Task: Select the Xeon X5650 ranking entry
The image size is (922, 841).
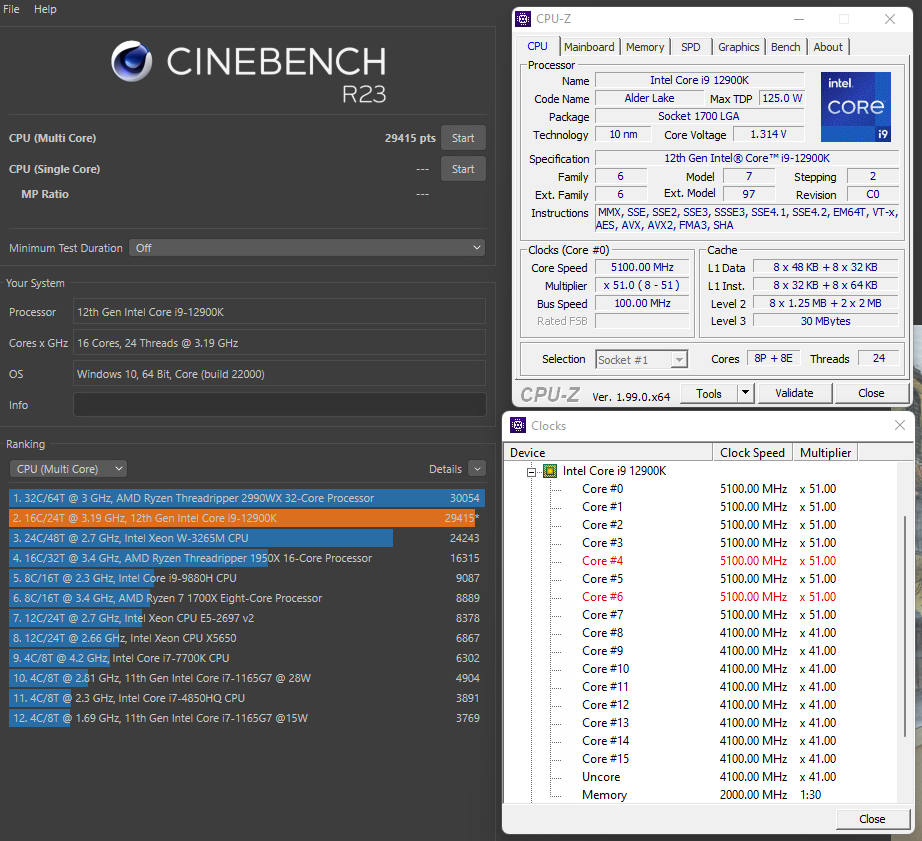Action: [x=247, y=638]
